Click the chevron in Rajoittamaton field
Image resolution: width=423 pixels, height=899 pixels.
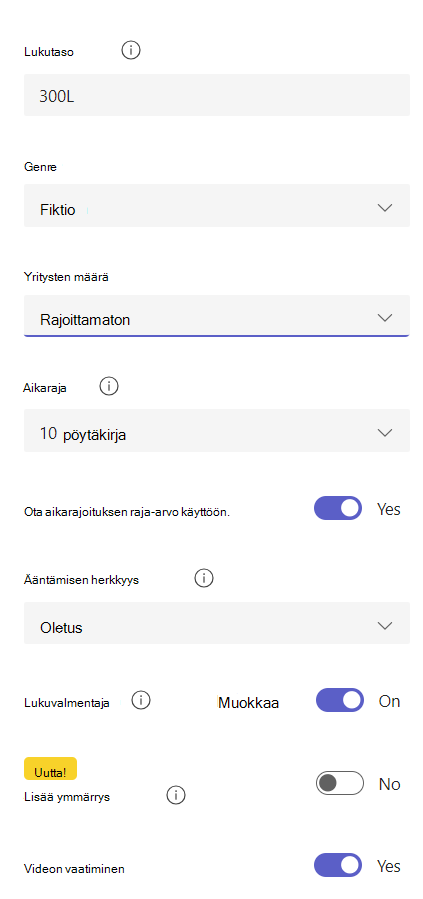[385, 317]
